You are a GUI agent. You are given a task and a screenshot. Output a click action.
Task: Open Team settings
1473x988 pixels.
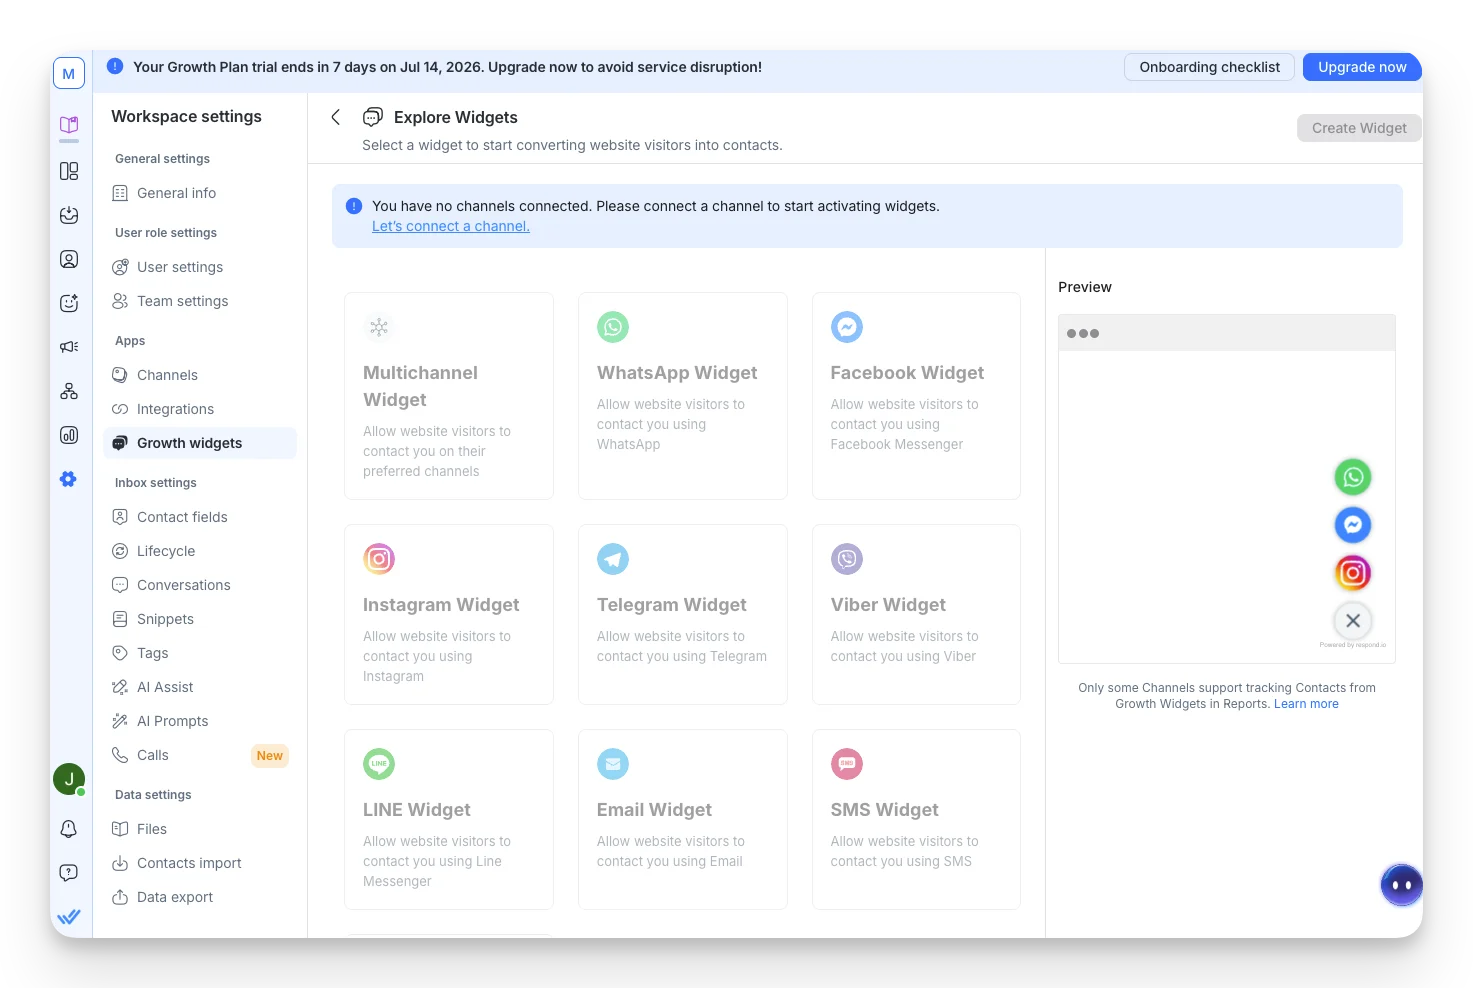(200, 301)
